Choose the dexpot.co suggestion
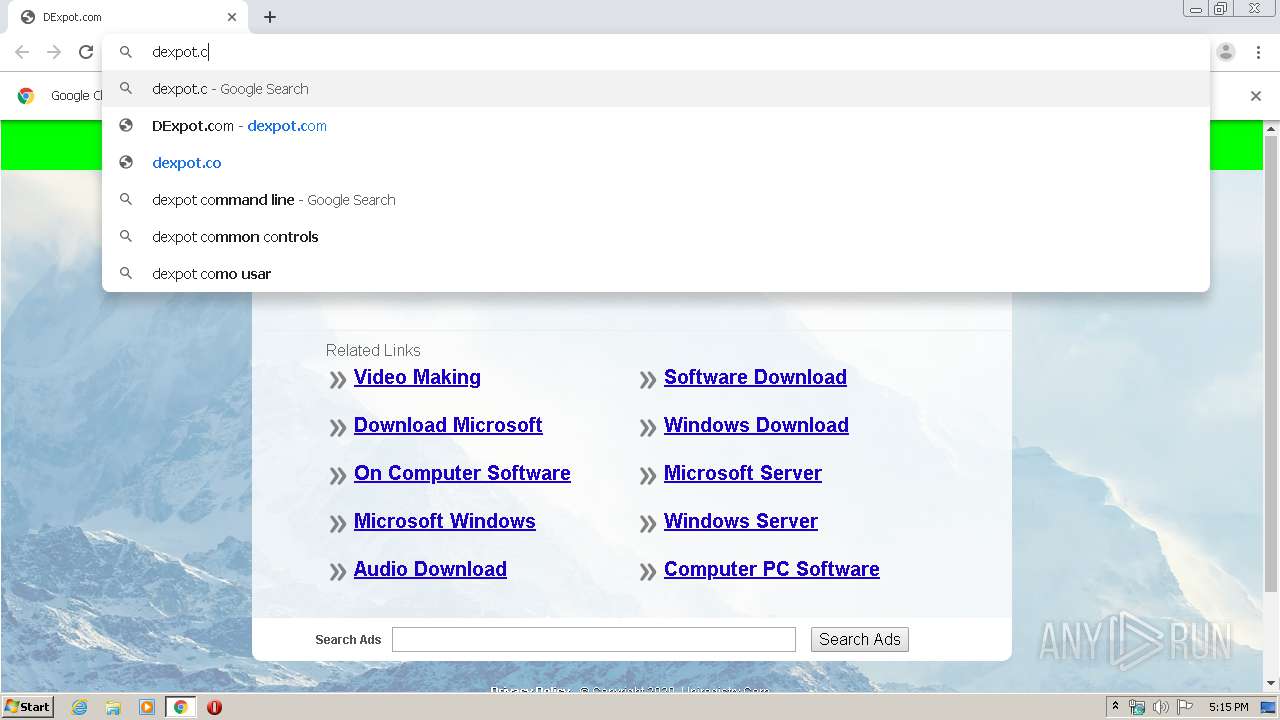Viewport: 1280px width, 720px height. pyautogui.click(x=656, y=163)
